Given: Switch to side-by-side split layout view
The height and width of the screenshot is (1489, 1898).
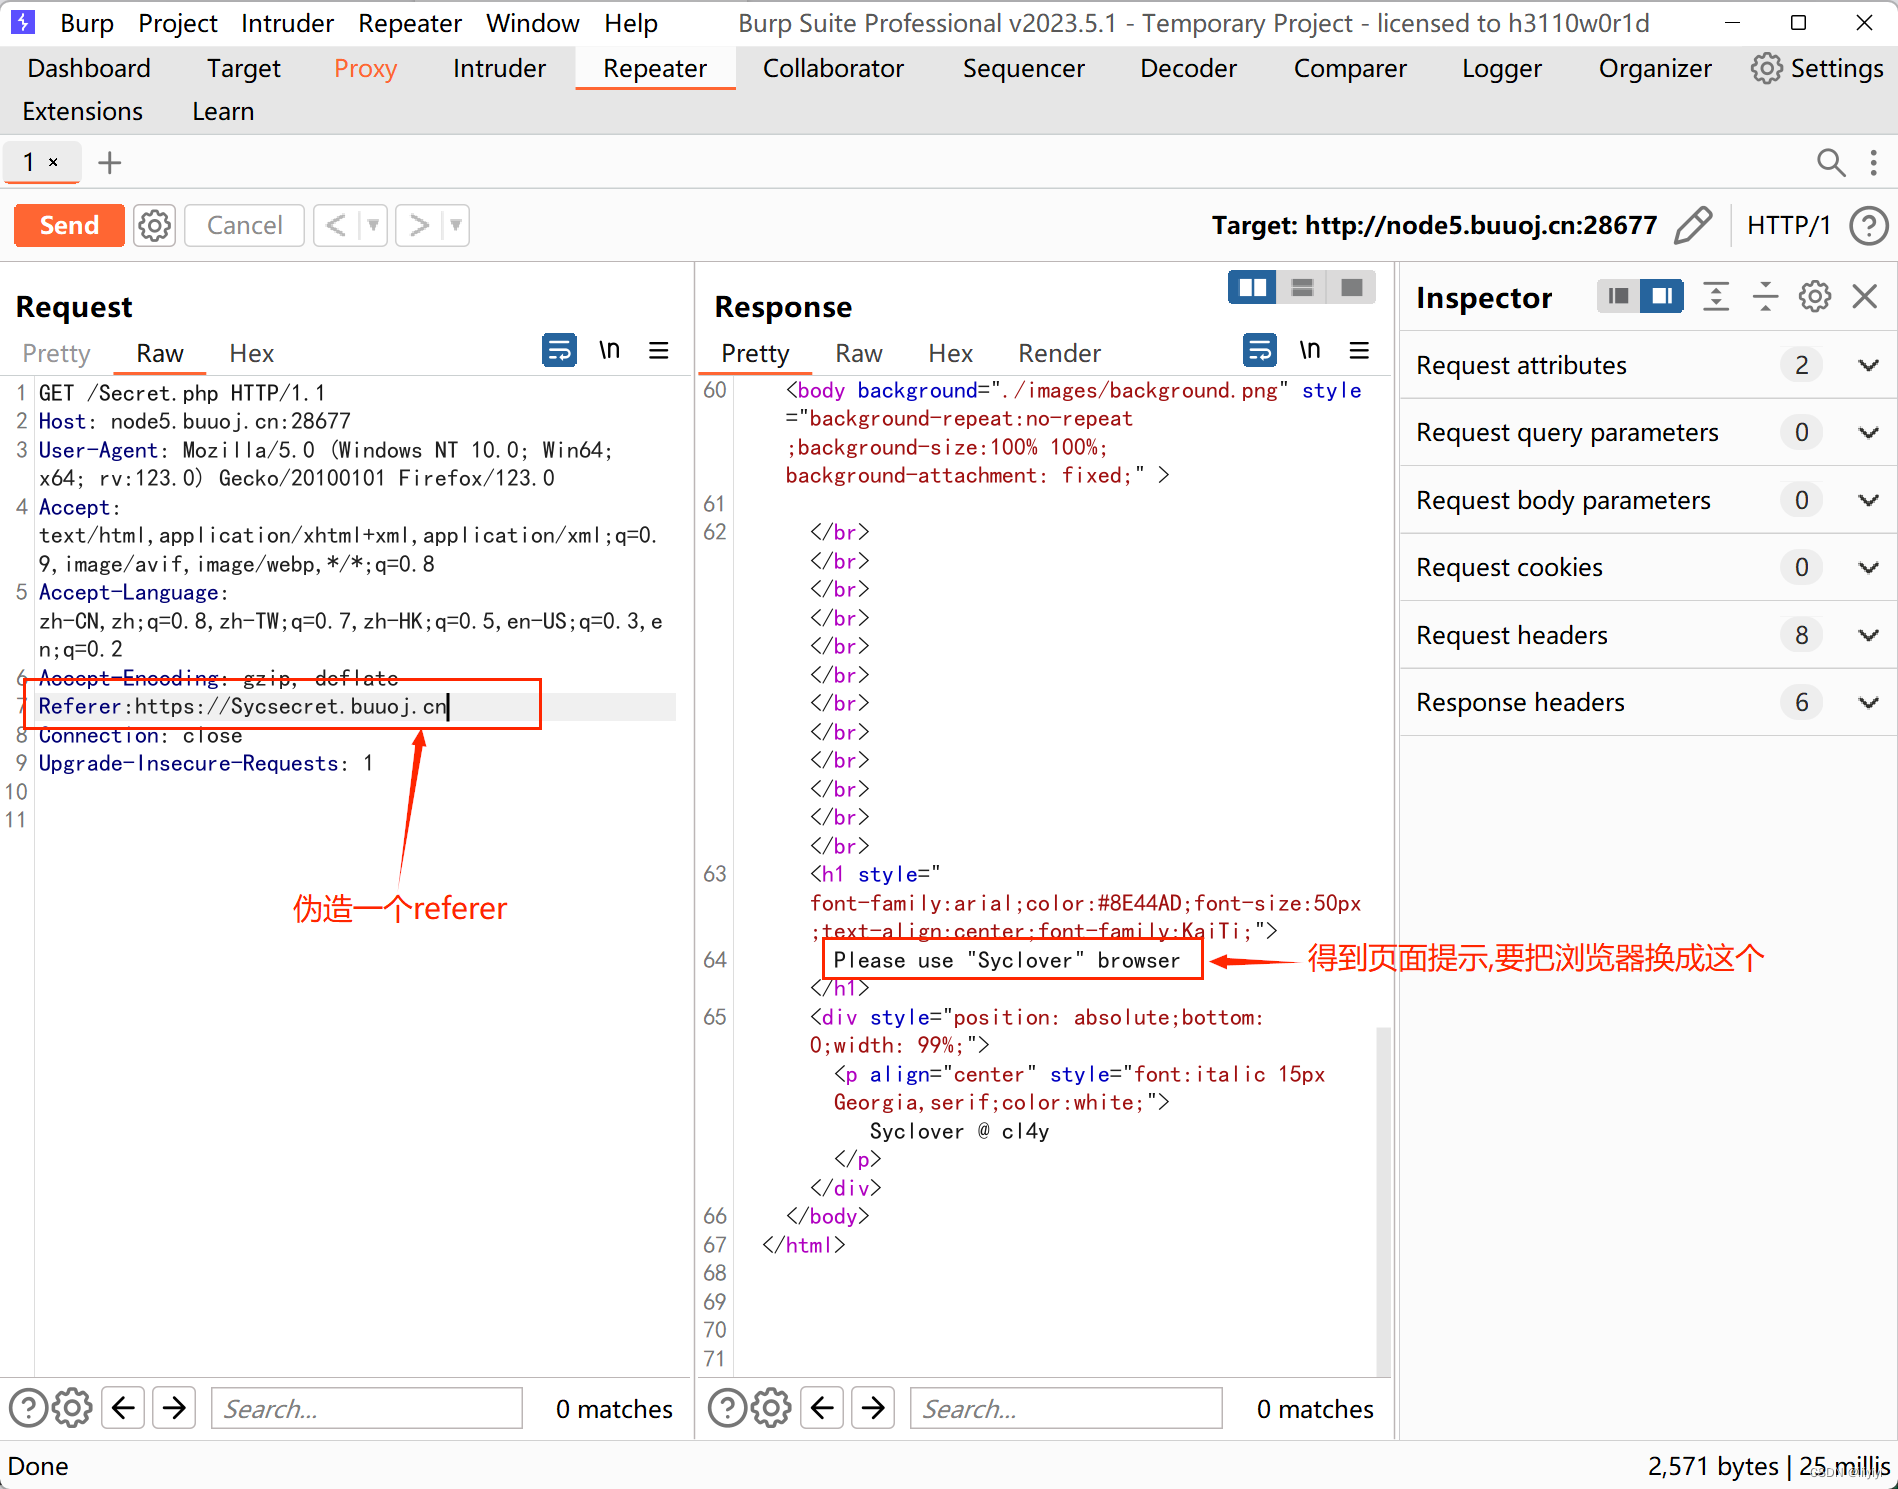Looking at the screenshot, I should pyautogui.click(x=1252, y=288).
